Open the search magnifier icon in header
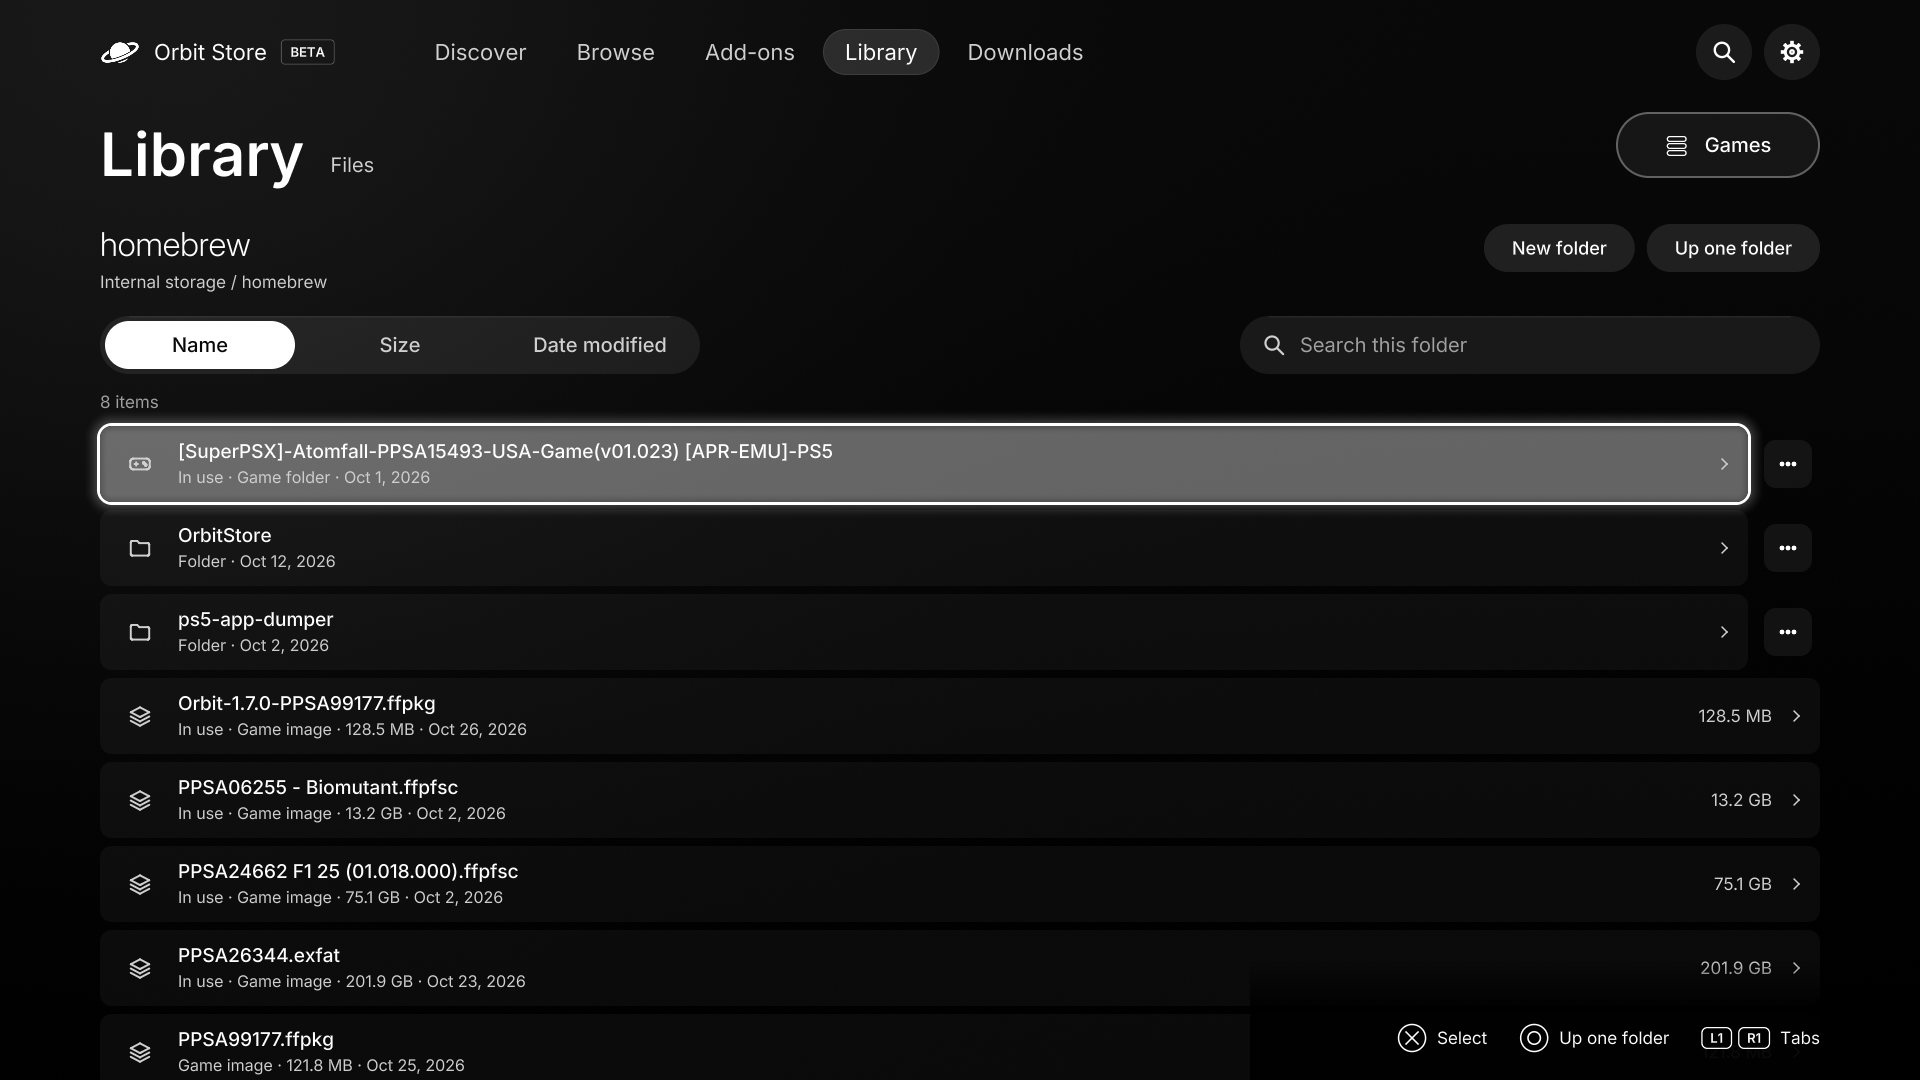Screen dimensions: 1920x1080 [x=1723, y=52]
